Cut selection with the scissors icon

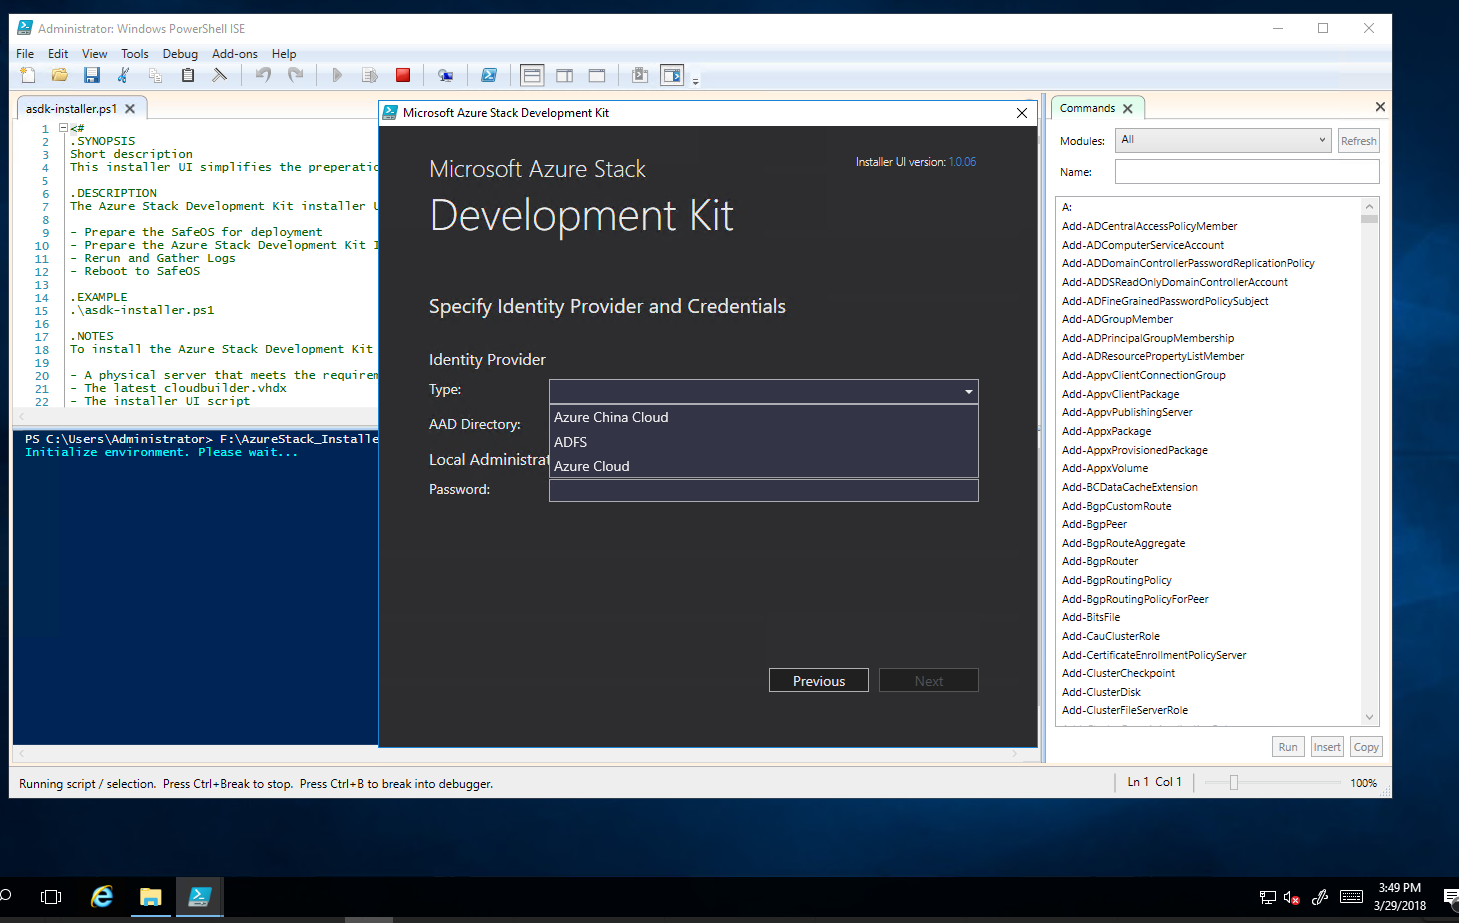(x=124, y=75)
